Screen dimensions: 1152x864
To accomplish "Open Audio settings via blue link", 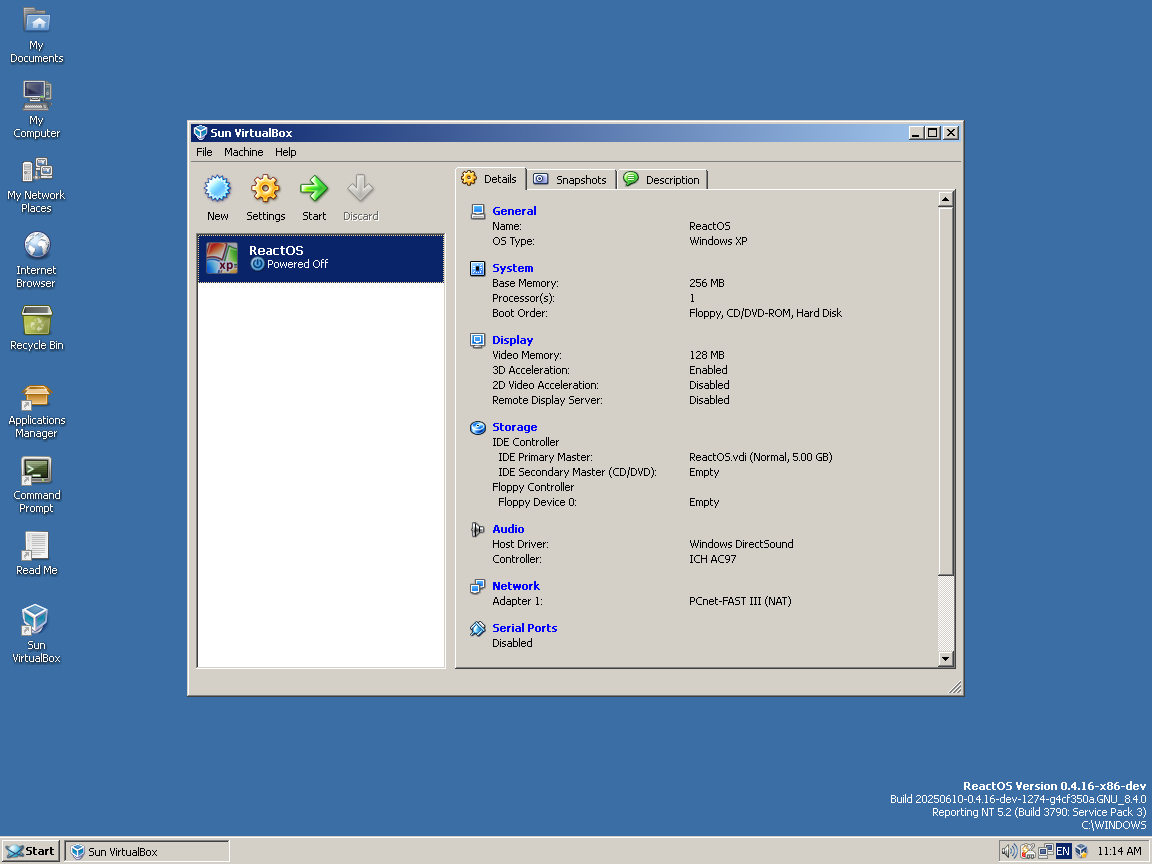I will tap(508, 529).
